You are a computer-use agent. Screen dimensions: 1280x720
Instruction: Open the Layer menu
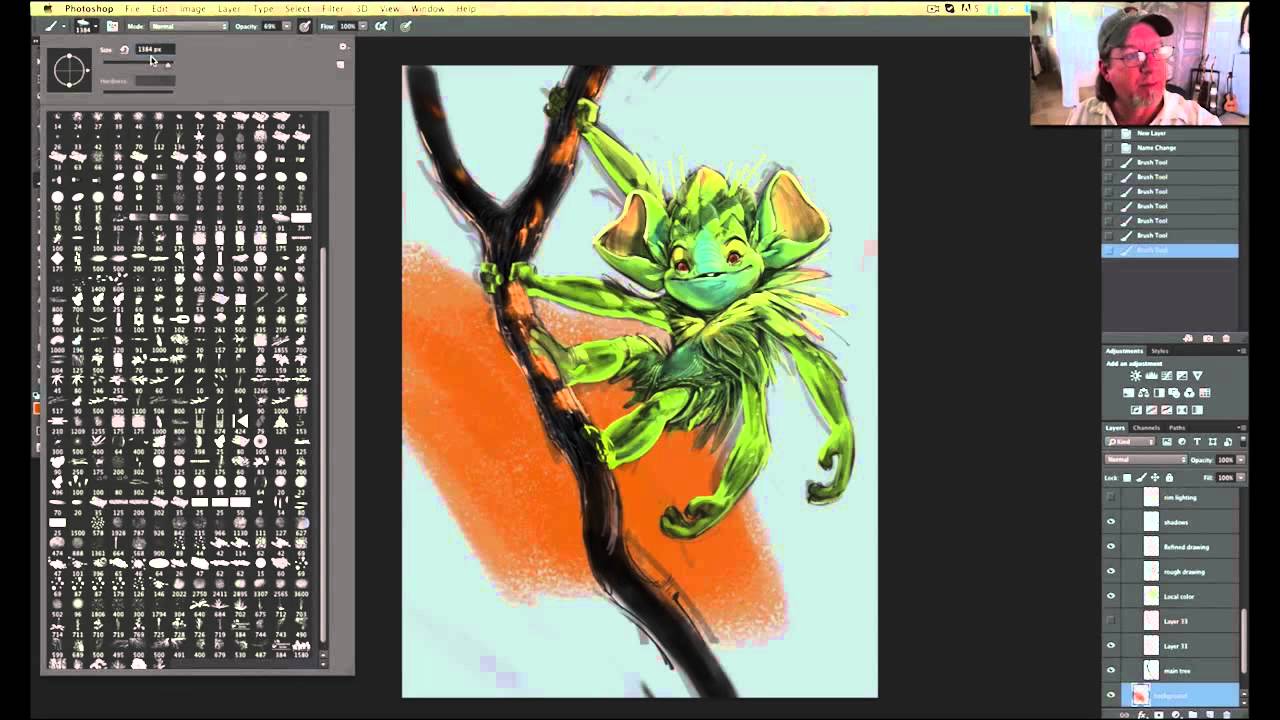click(229, 8)
